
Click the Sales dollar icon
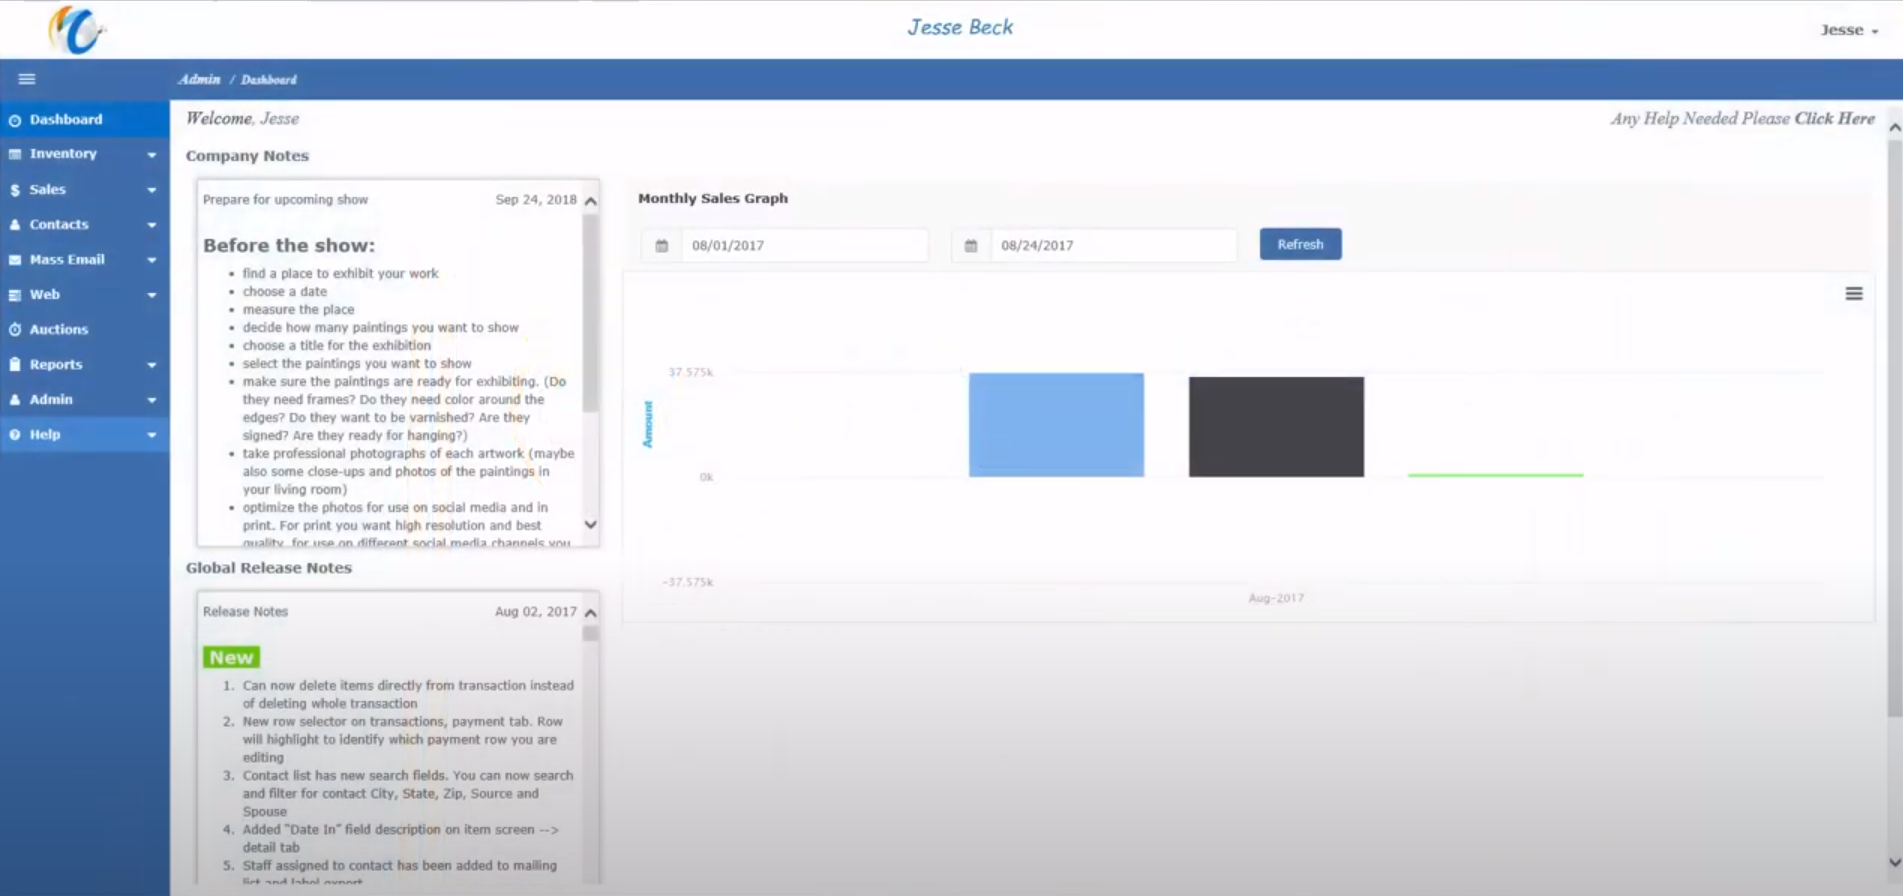tap(15, 190)
